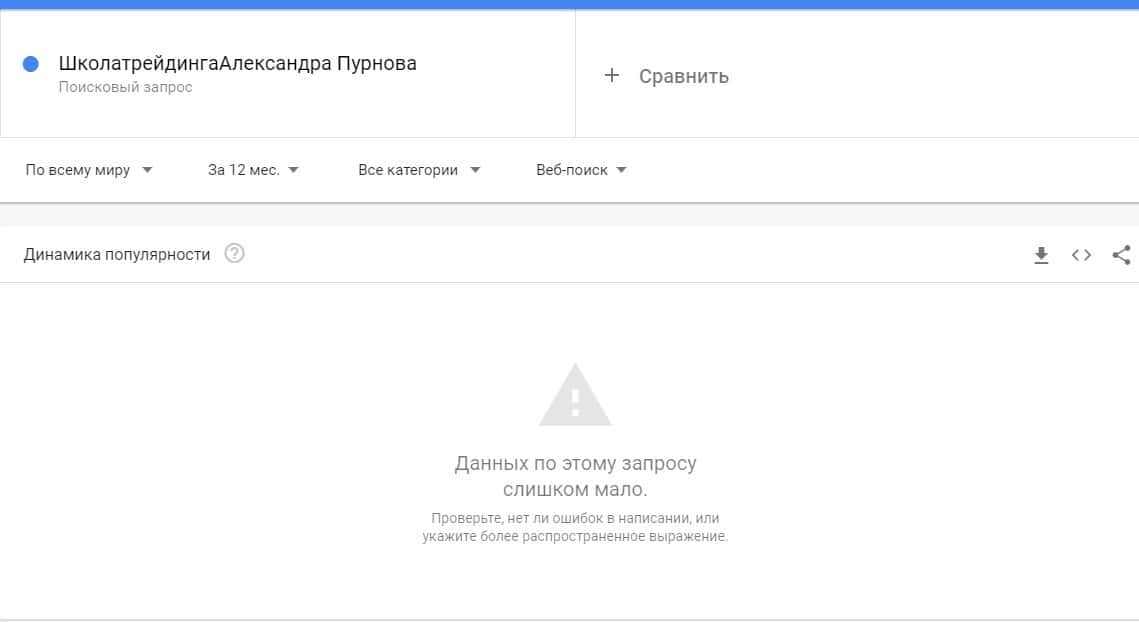The height and width of the screenshot is (622, 1139).
Task: Click the Поисковый запрос label
Action: click(x=125, y=88)
